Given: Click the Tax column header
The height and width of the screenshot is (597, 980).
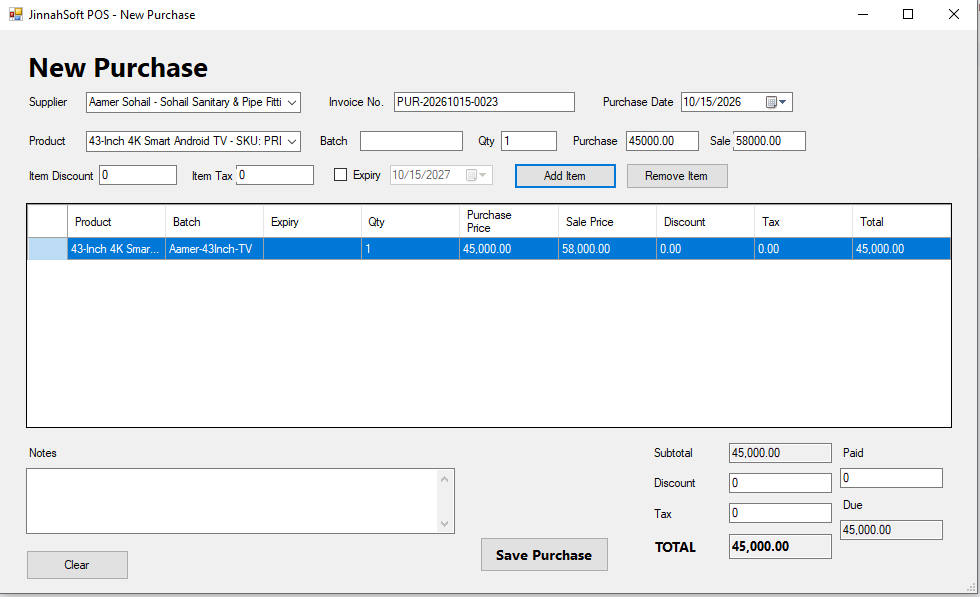Looking at the screenshot, I should [x=804, y=221].
